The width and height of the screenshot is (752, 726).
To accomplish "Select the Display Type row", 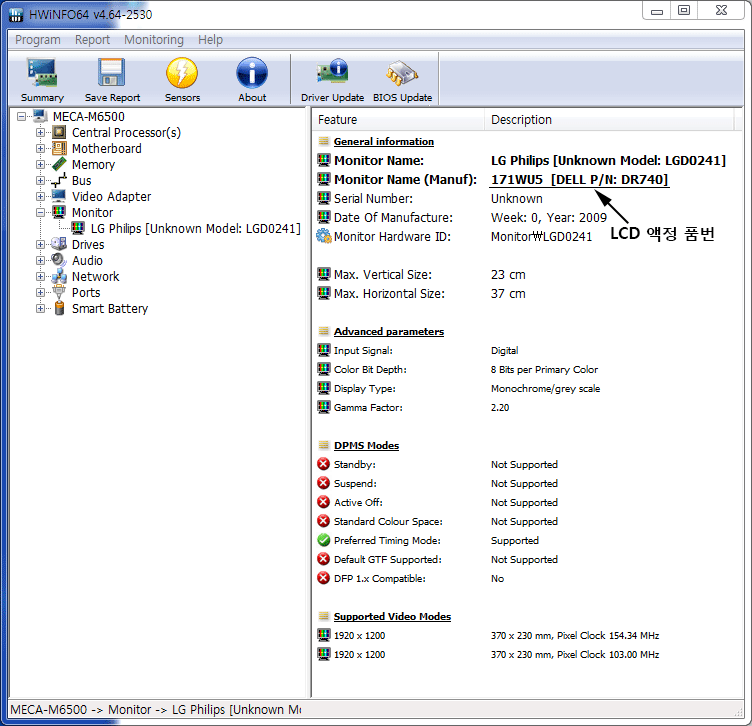I will tap(526, 388).
